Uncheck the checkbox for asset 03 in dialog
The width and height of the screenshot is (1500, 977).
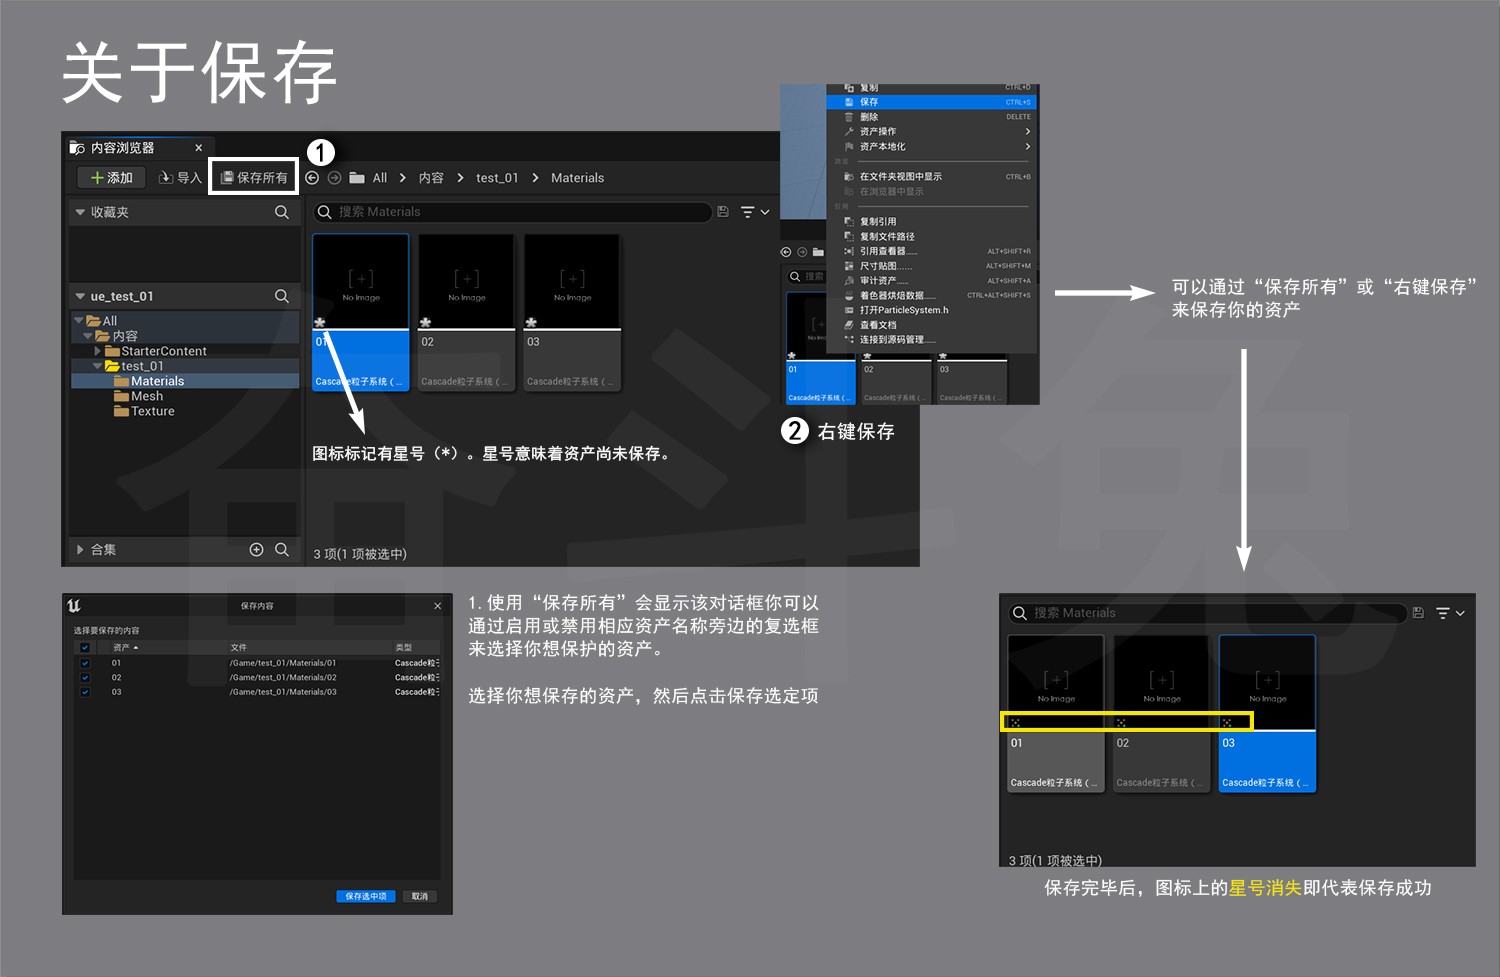tap(85, 692)
